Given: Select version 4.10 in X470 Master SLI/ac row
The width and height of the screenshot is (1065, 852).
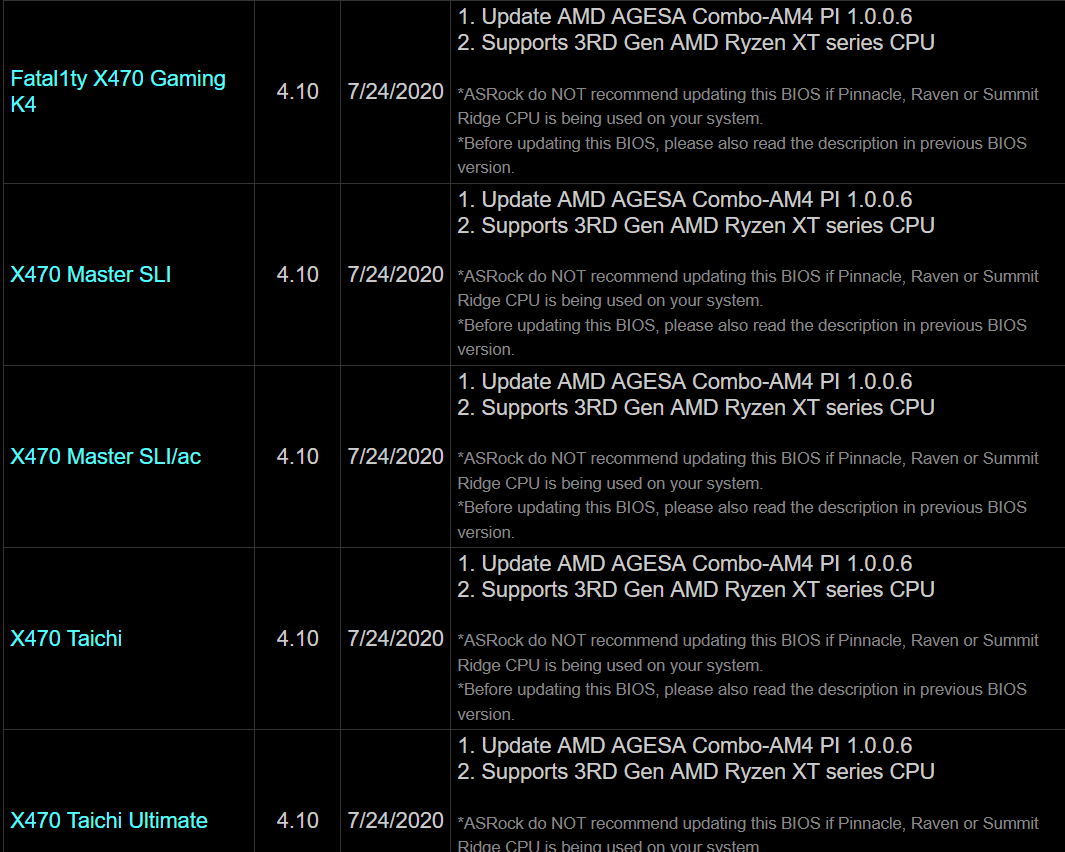Looking at the screenshot, I should pos(297,457).
